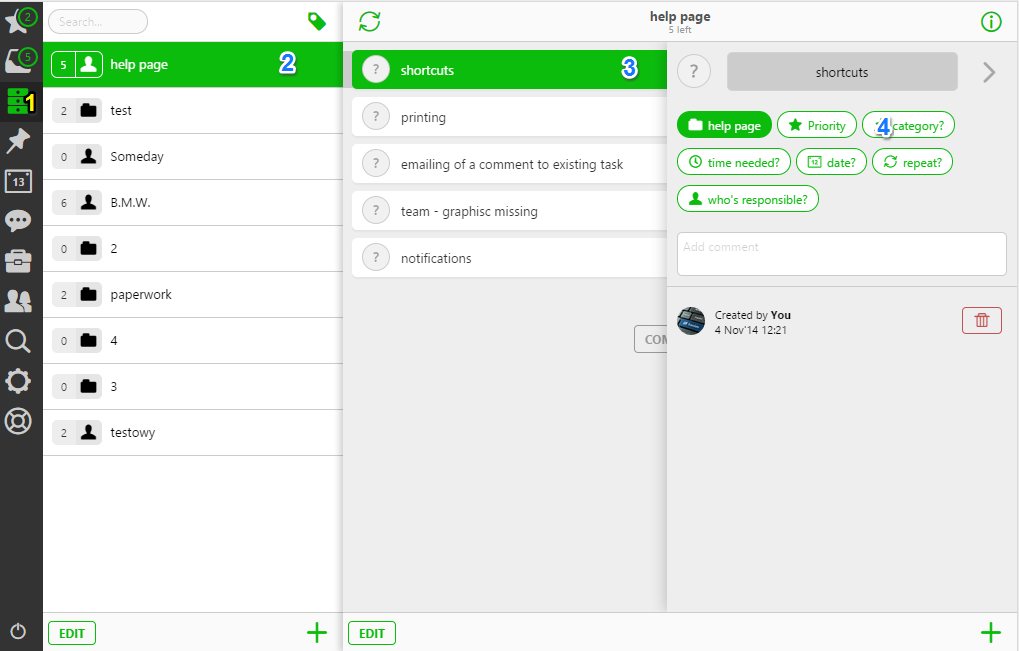
Task: Select the paperwork project
Action: [193, 294]
